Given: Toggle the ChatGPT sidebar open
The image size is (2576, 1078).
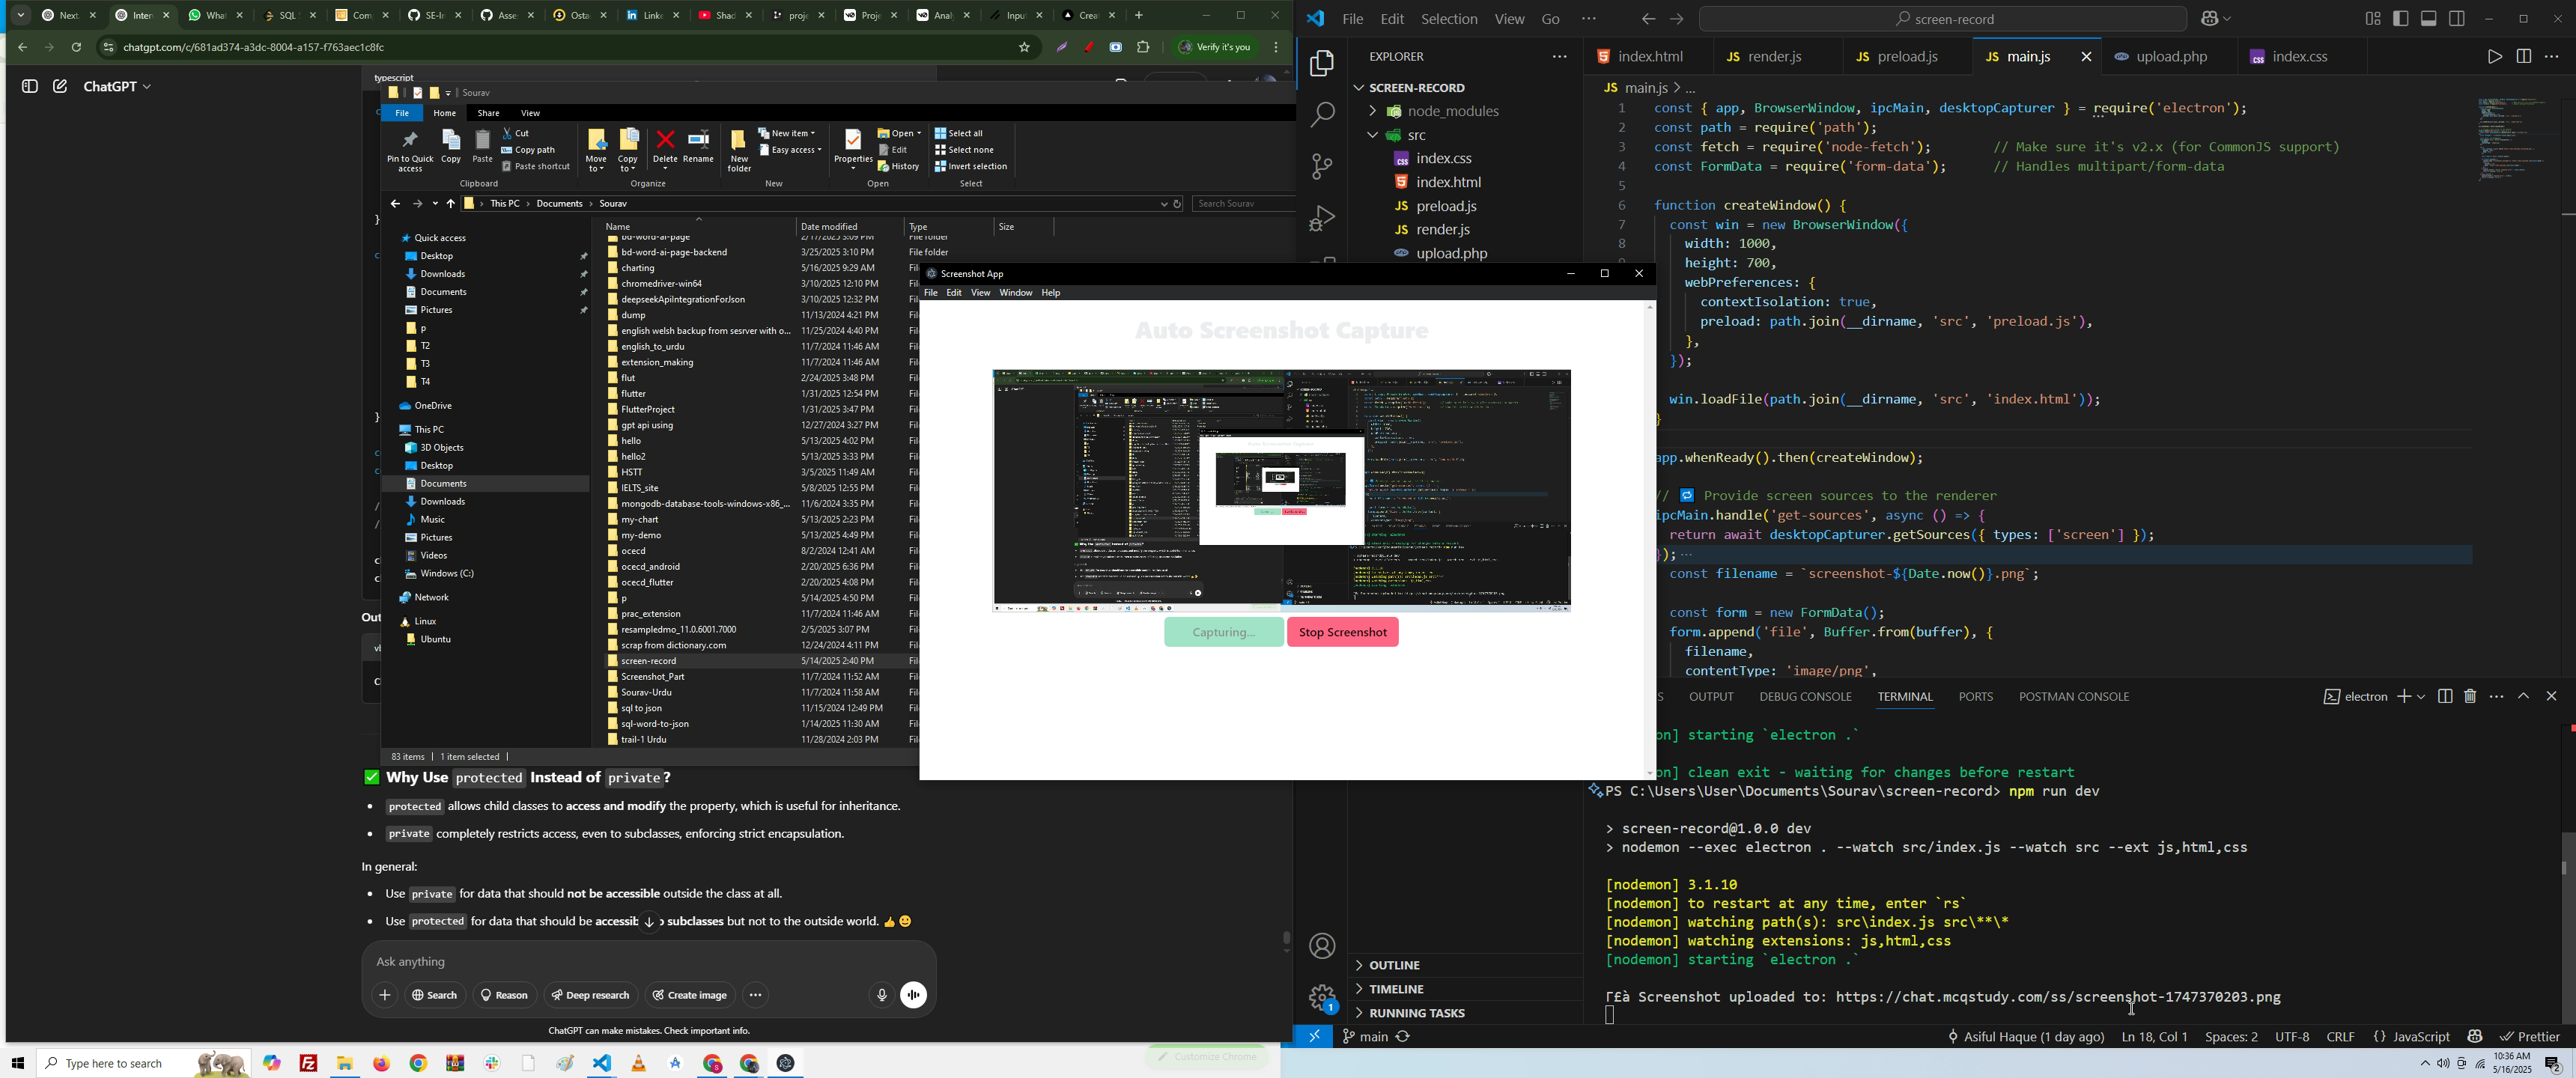Looking at the screenshot, I should (29, 87).
